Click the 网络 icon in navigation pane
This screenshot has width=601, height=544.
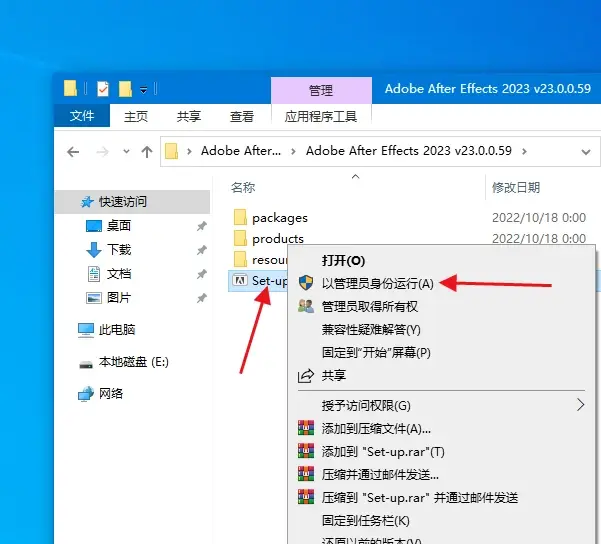click(x=86, y=394)
